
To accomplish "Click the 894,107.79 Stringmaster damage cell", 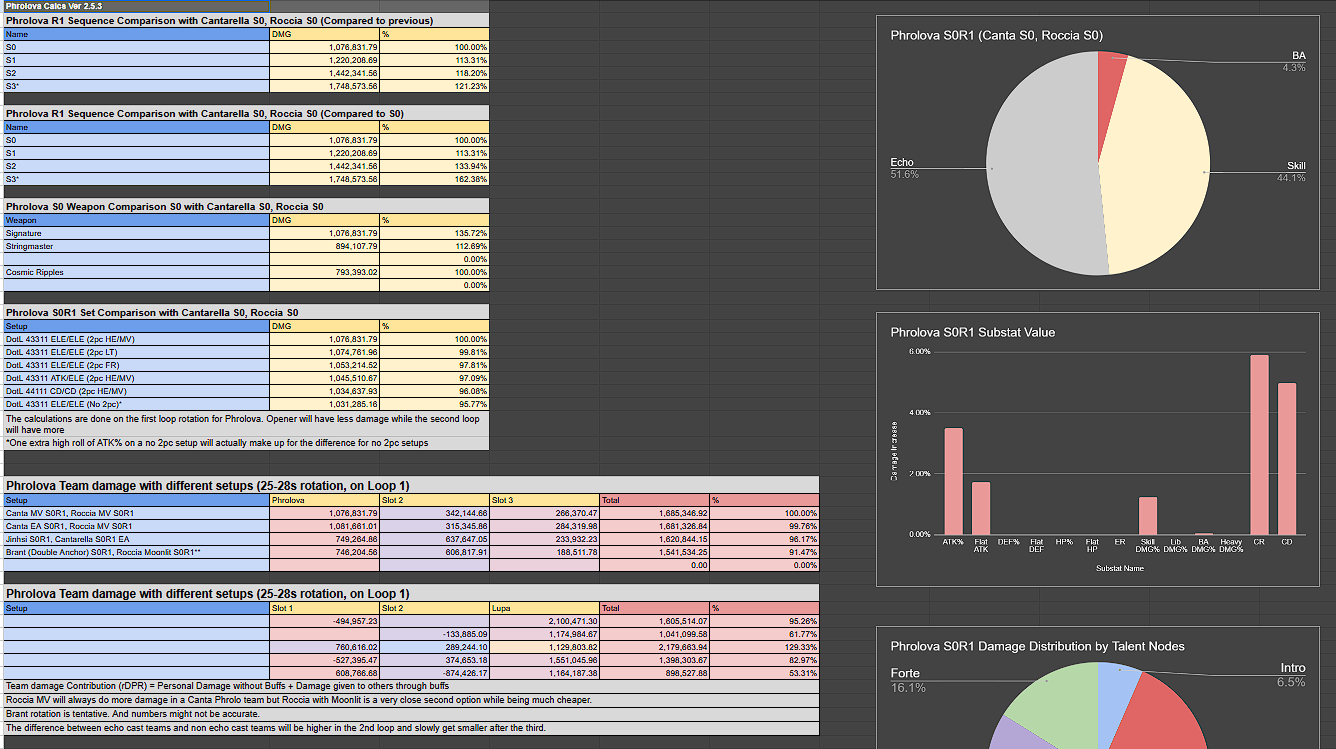I will (x=325, y=246).
